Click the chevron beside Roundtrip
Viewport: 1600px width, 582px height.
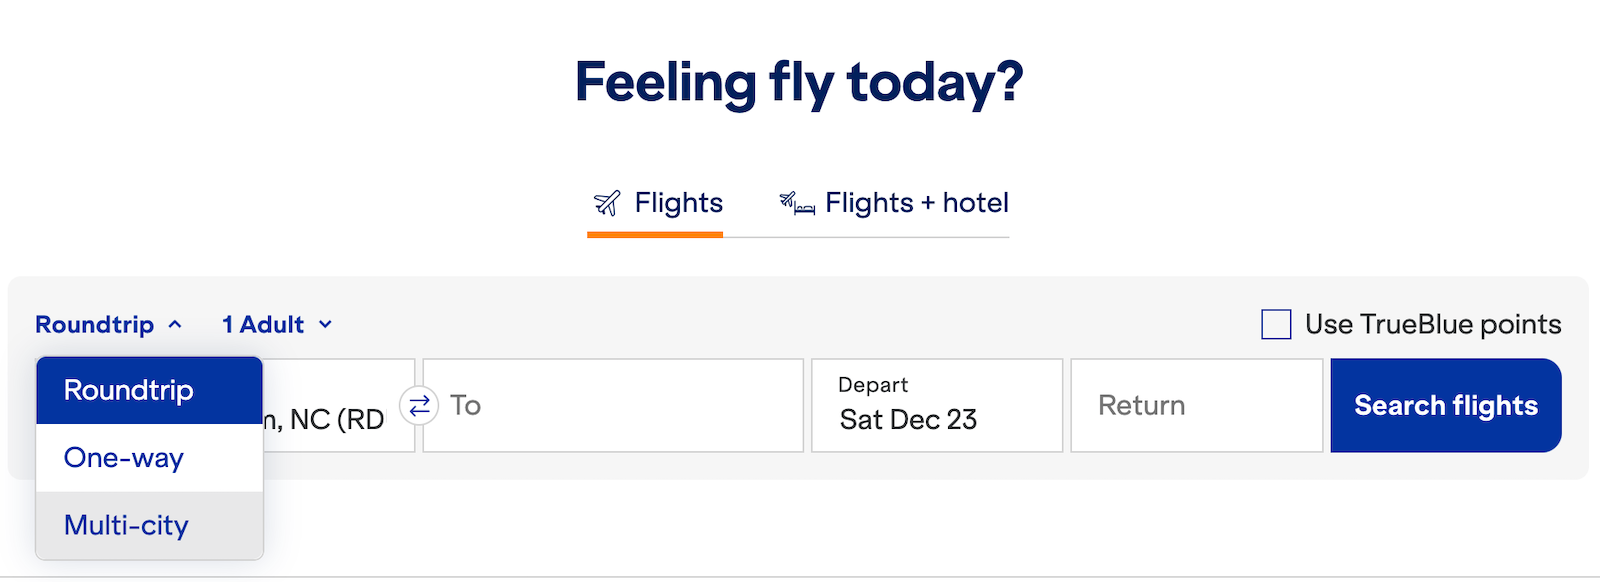pos(176,324)
